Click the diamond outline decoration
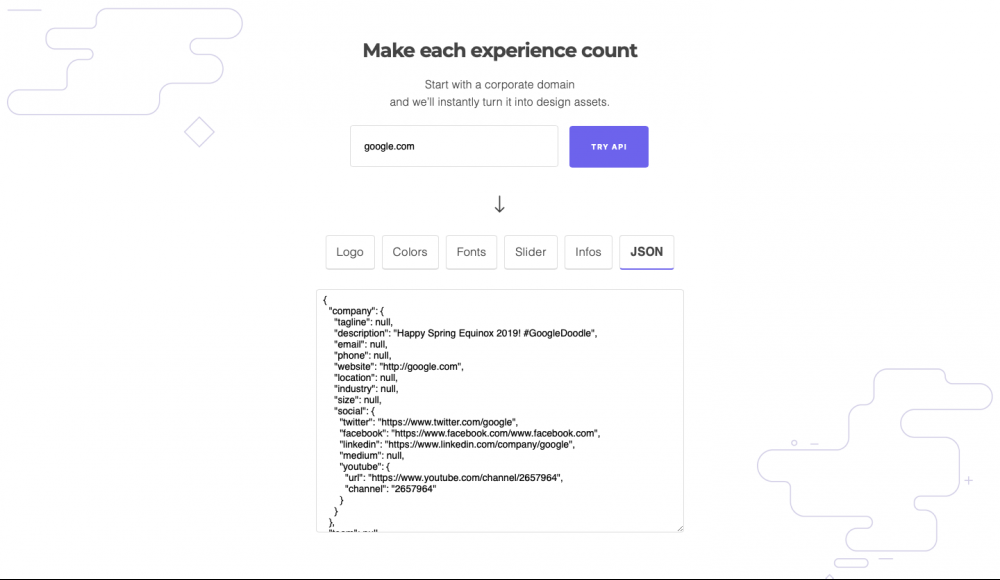 (x=200, y=132)
